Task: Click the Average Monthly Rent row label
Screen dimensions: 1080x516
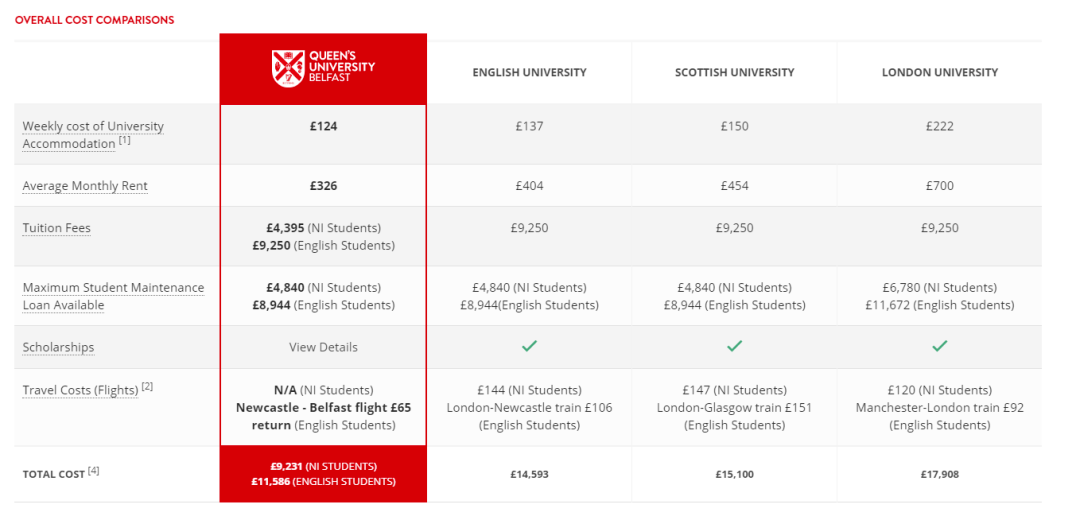Action: pos(85,186)
